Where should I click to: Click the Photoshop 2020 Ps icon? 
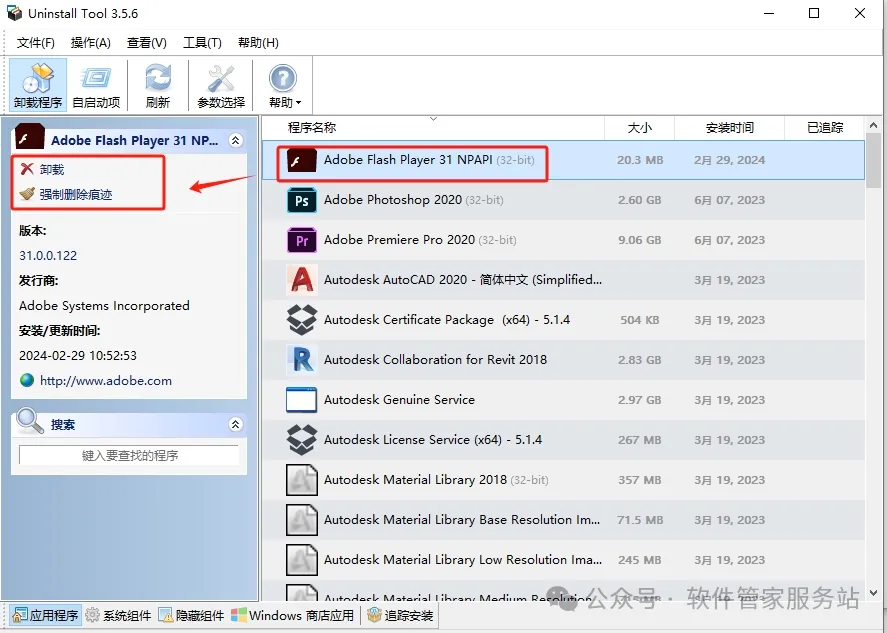[x=302, y=200]
